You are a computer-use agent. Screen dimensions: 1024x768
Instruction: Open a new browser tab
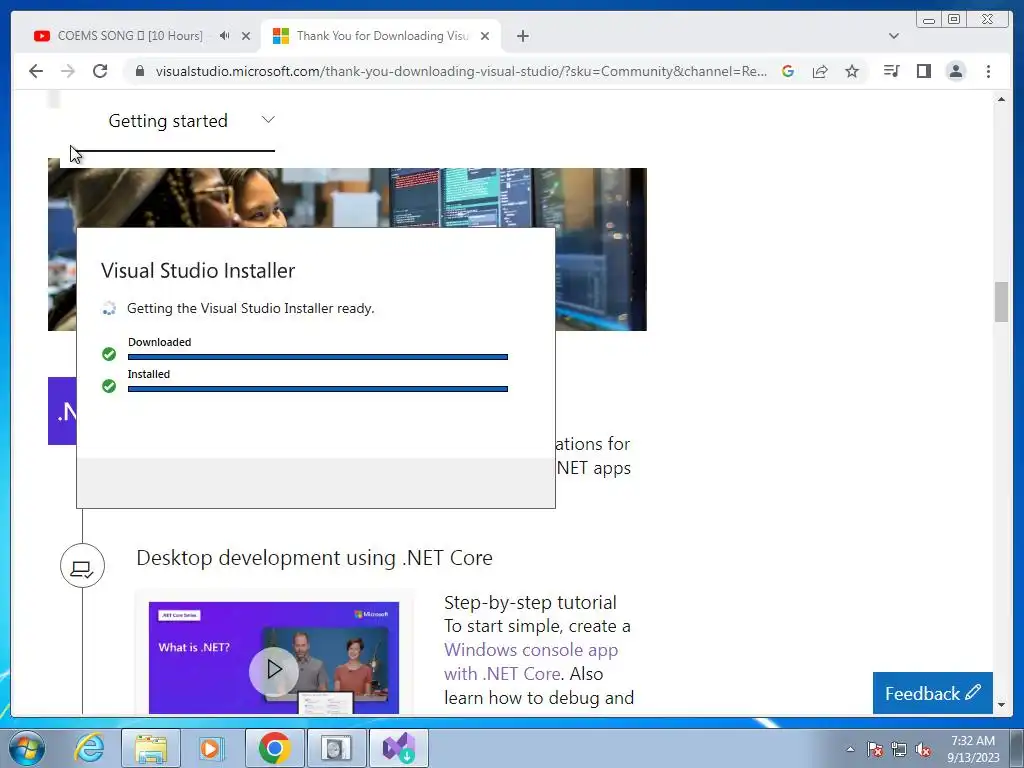pos(522,36)
